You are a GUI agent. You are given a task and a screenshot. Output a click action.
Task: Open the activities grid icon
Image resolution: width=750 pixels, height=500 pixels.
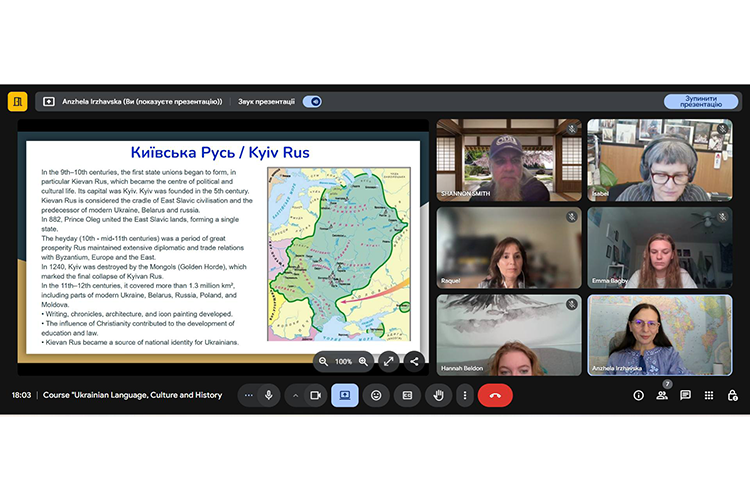tap(709, 395)
